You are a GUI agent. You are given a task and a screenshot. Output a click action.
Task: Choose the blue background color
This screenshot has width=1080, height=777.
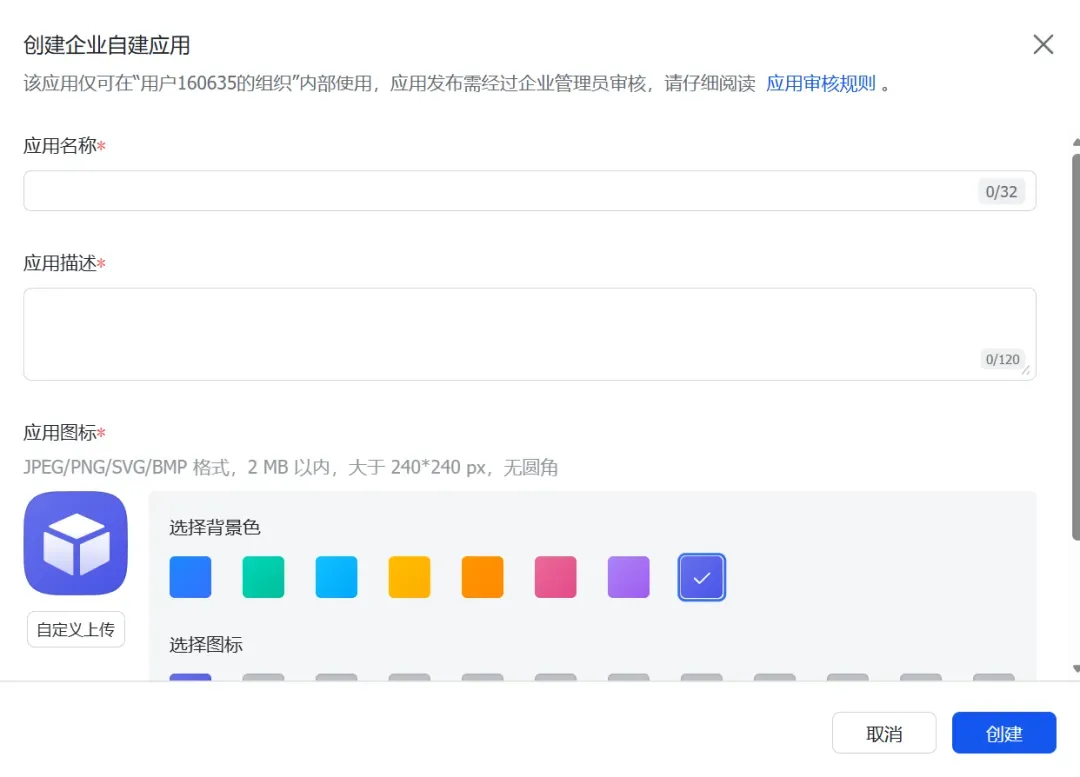(190, 577)
